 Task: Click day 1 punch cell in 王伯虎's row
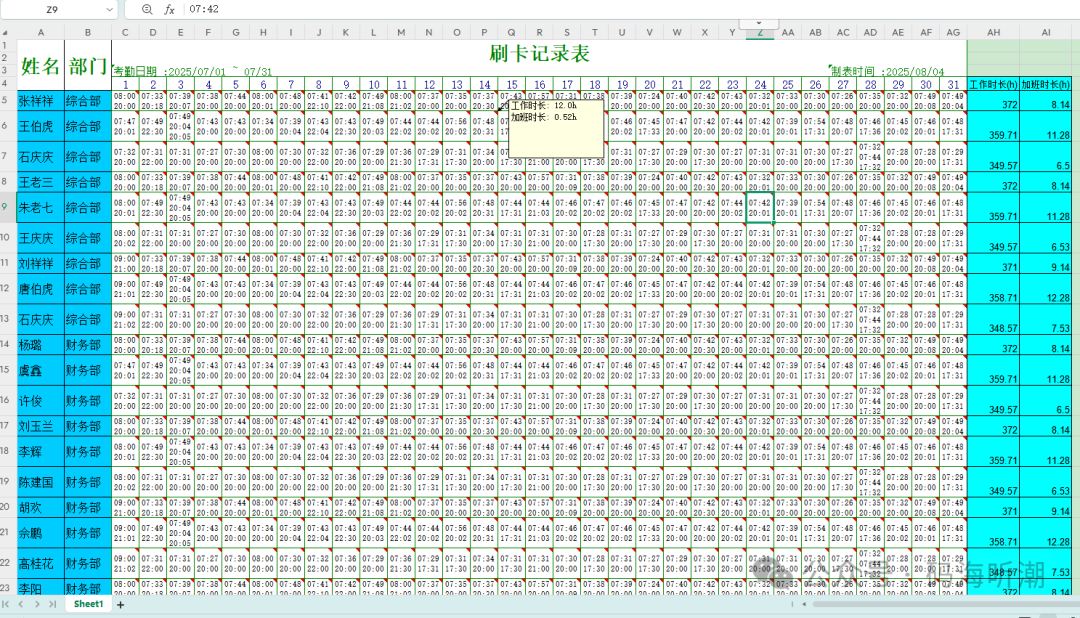click(x=125, y=126)
